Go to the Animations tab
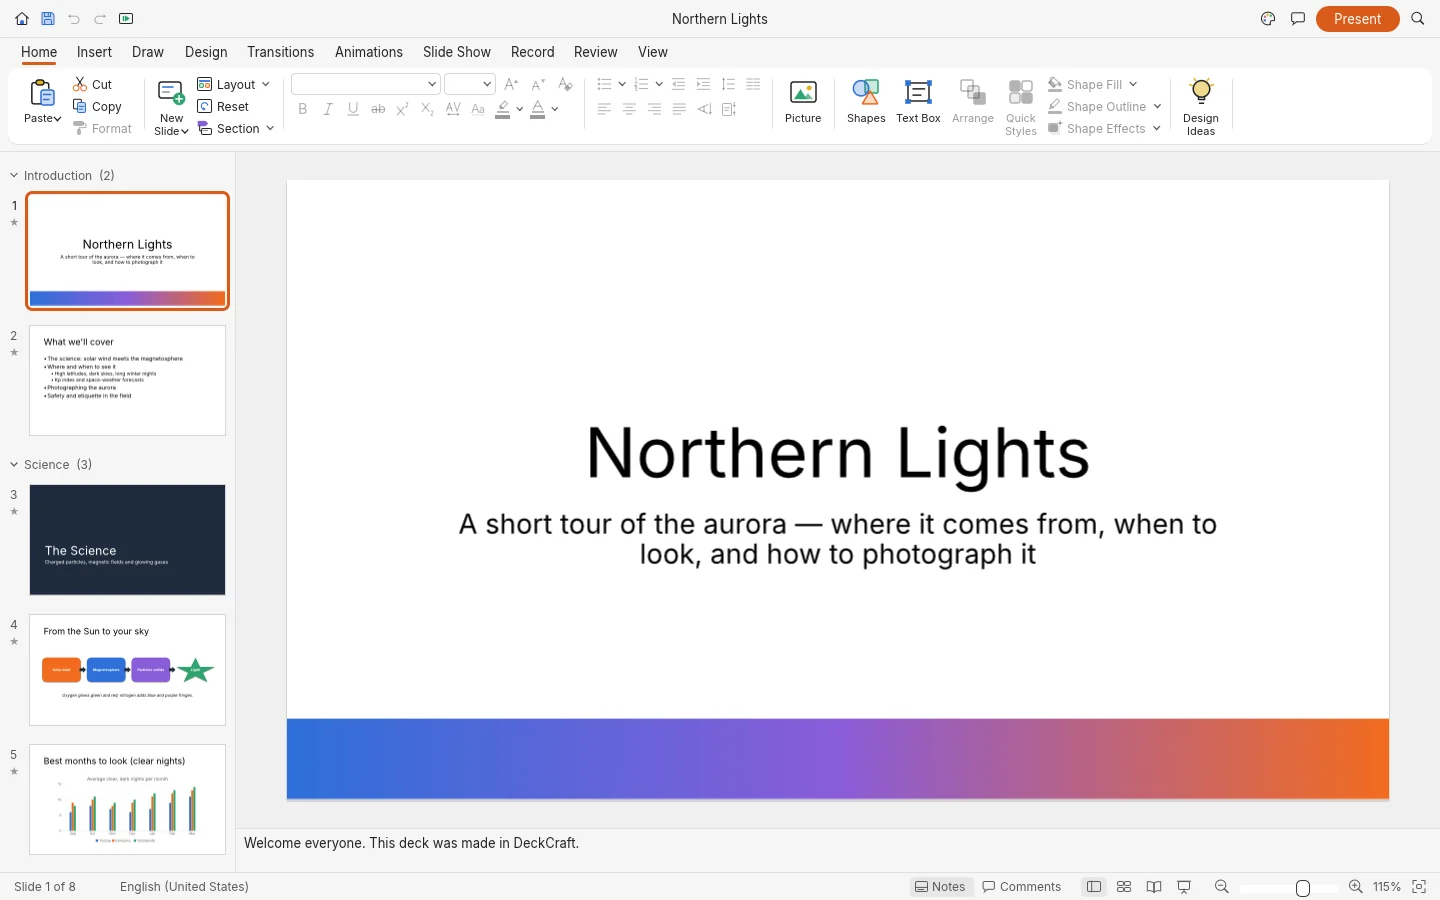 369,52
